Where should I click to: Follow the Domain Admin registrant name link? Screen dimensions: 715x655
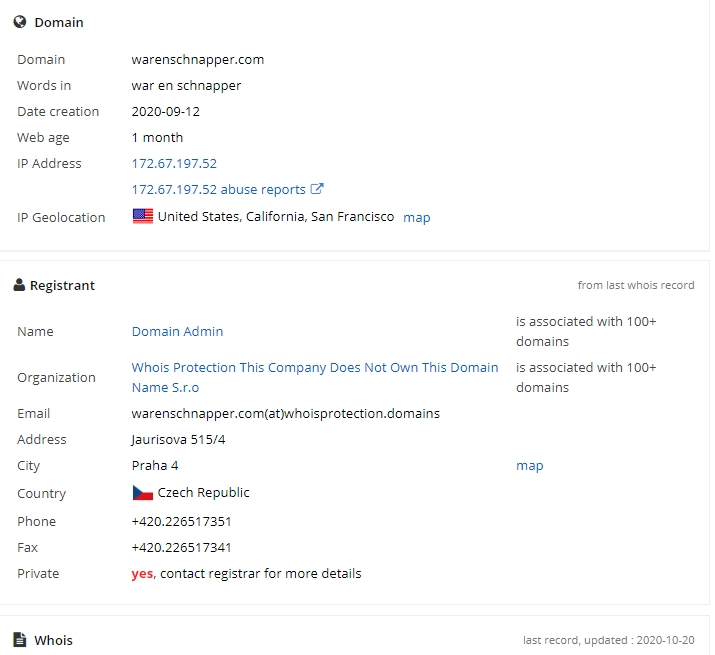(x=177, y=331)
